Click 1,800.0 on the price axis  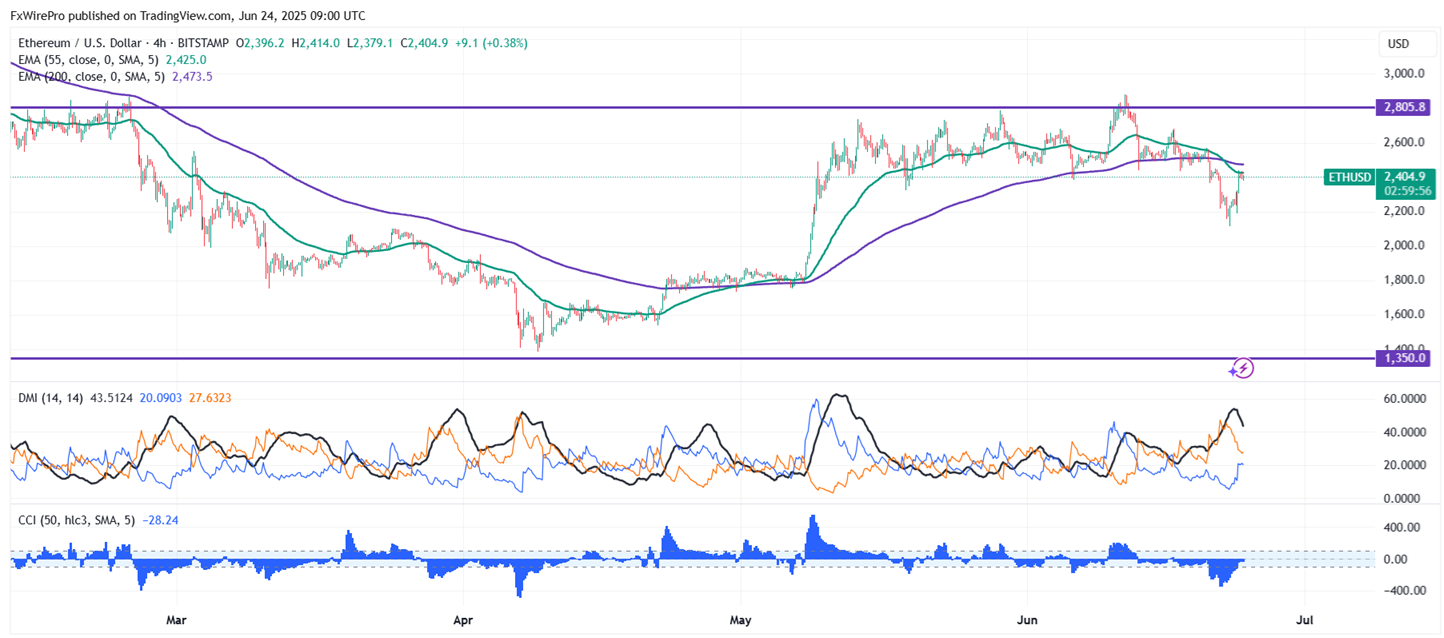coord(1403,280)
